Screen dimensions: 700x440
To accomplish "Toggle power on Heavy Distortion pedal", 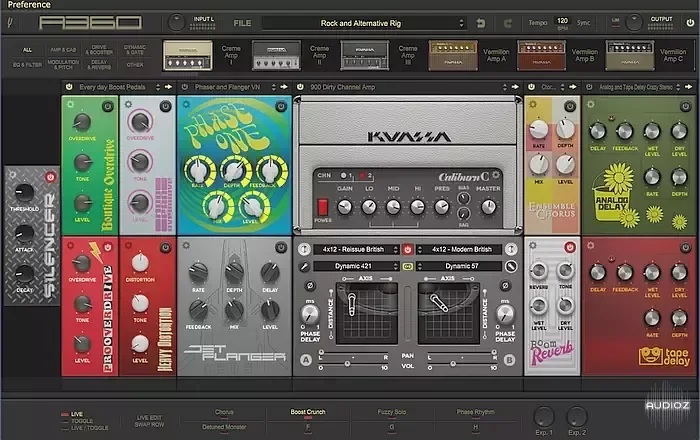I will 166,247.
